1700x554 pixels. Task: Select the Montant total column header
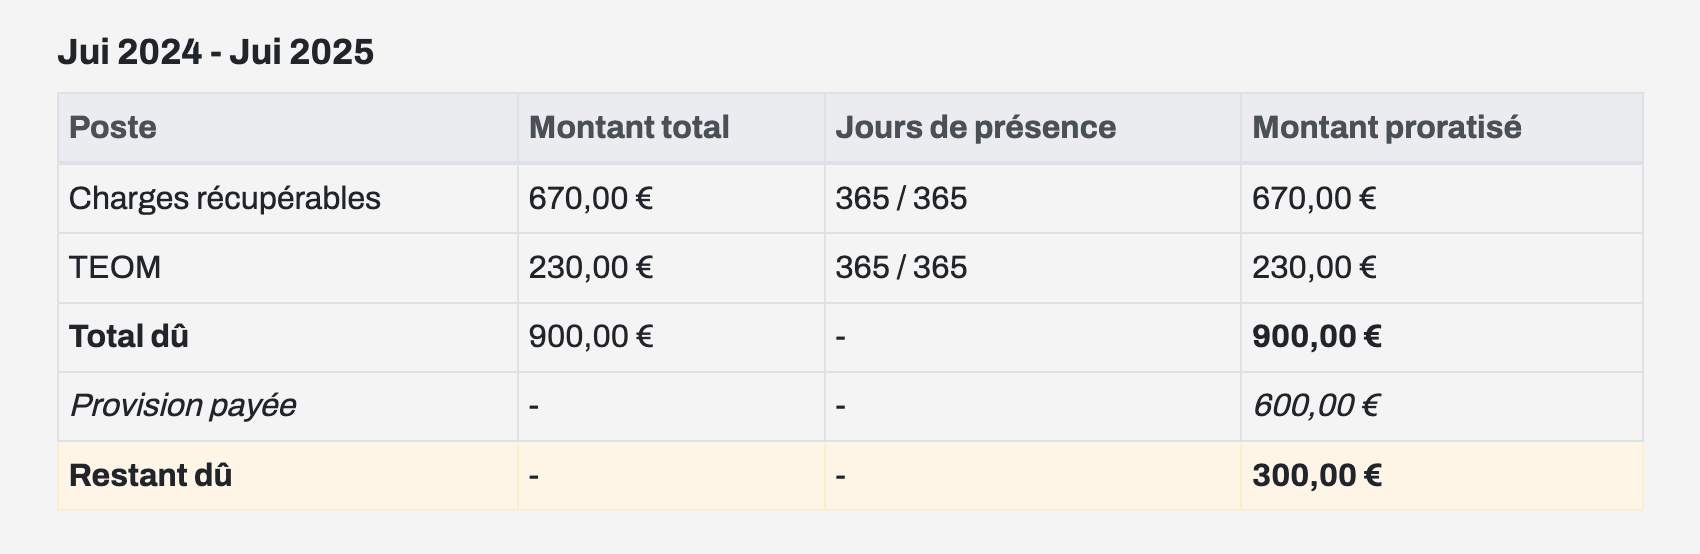(x=629, y=127)
